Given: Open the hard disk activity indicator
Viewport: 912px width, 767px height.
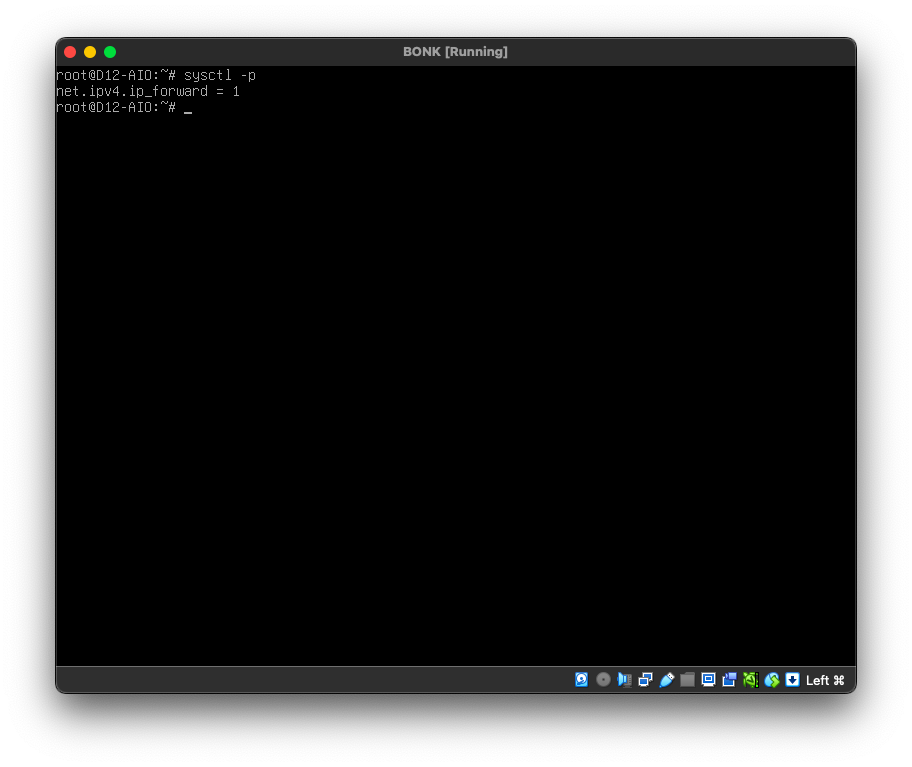Looking at the screenshot, I should pyautogui.click(x=581, y=680).
